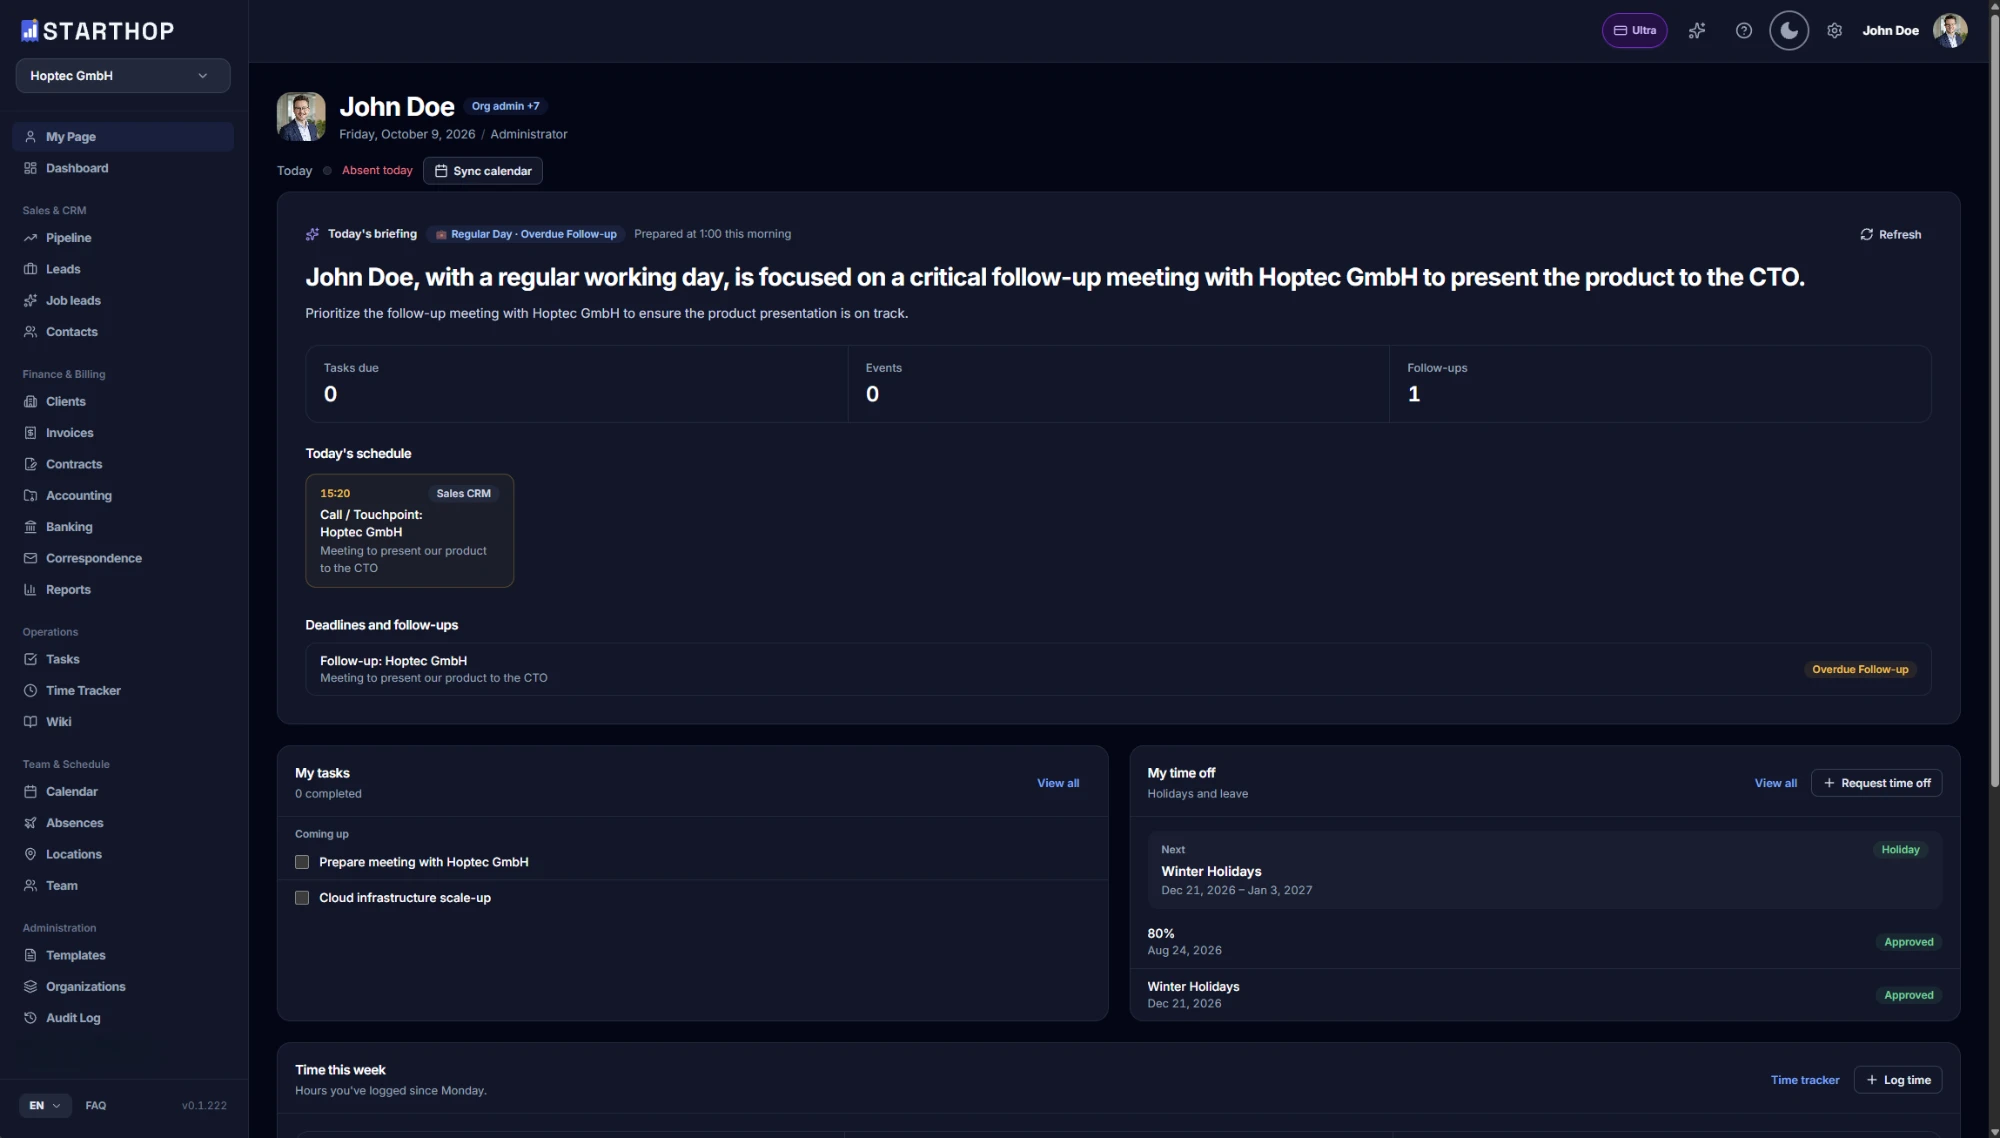Go to My Page in sidebar
The height and width of the screenshot is (1138, 2000).
point(123,137)
